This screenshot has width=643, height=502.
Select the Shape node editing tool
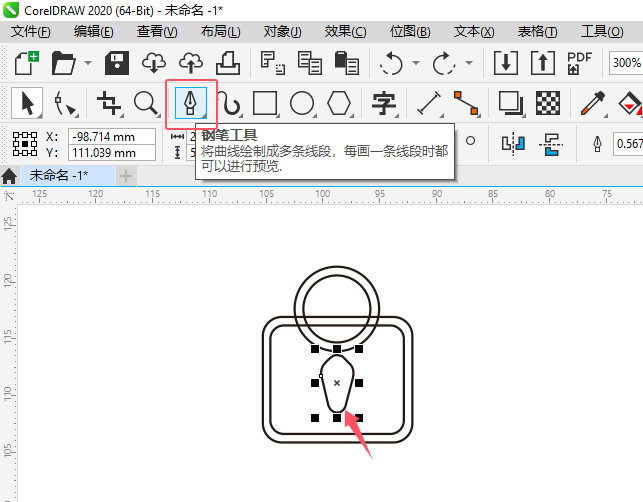tap(65, 103)
